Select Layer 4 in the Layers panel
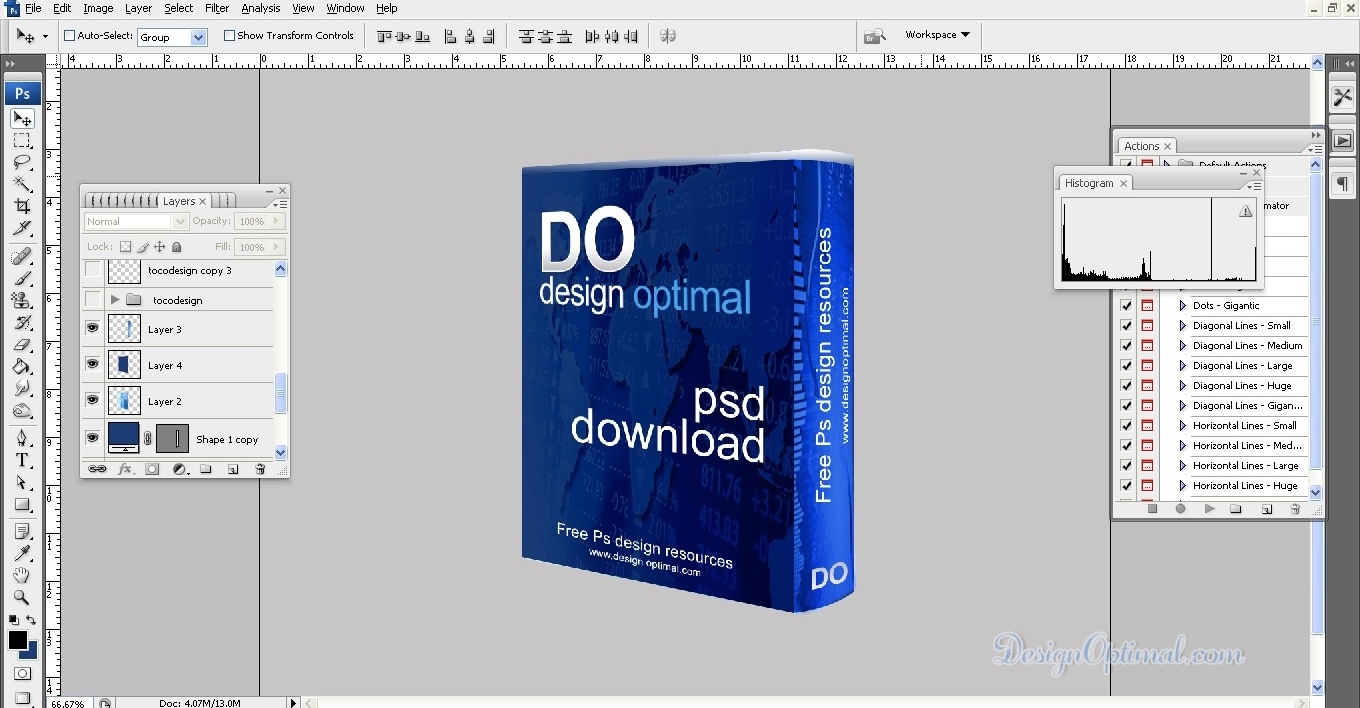The width and height of the screenshot is (1360, 708). [180, 365]
